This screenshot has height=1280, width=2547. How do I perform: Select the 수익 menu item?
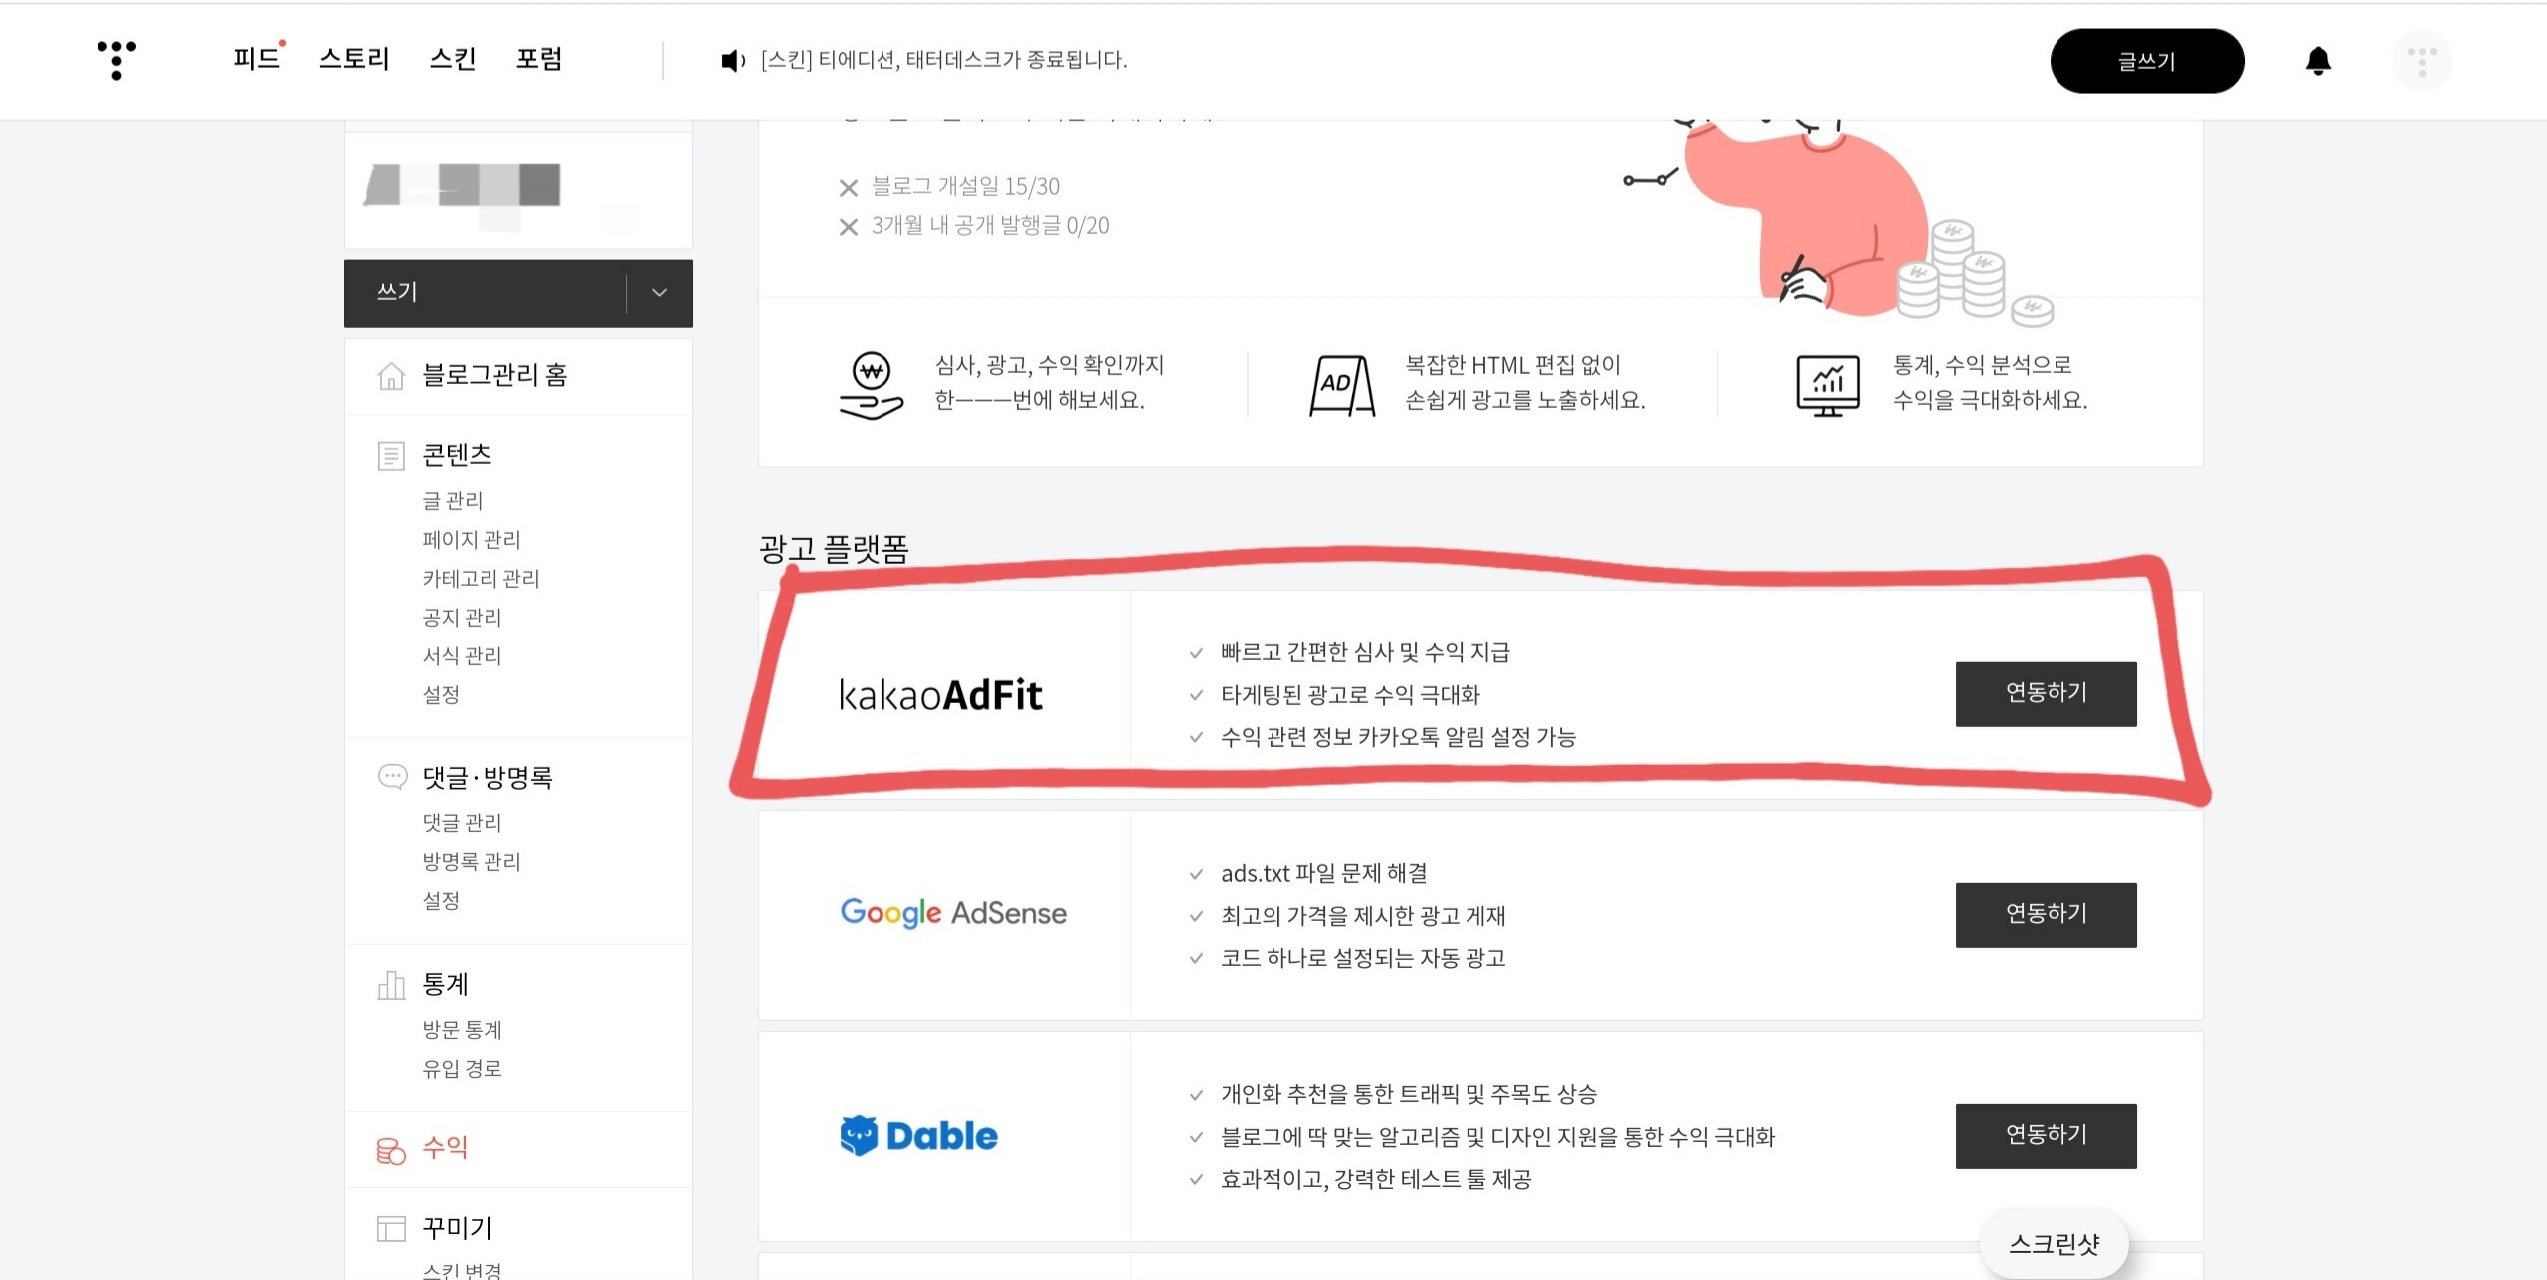[x=446, y=1148]
